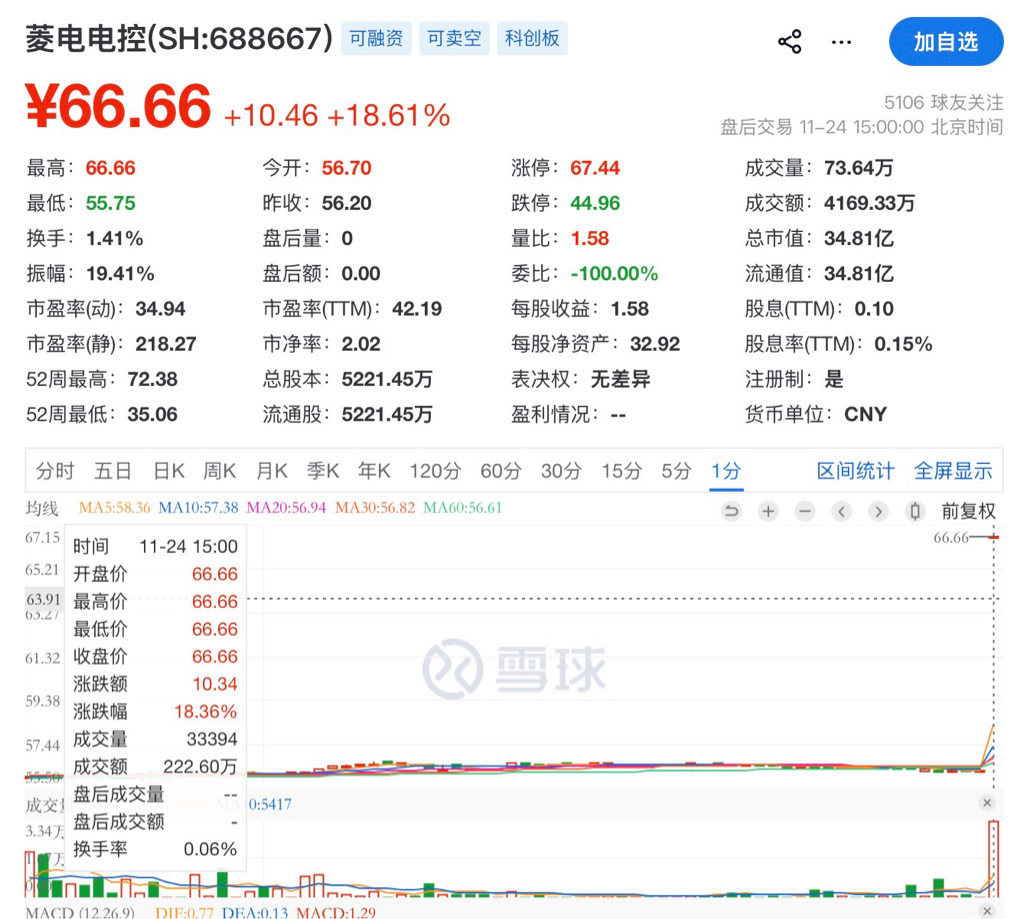This screenshot has height=919, width=1024.
Task: Click the +18.61% change percentage
Action: 389,116
